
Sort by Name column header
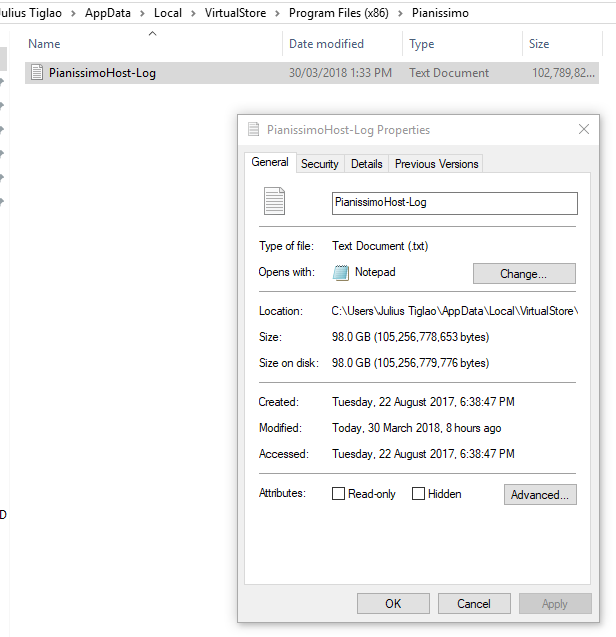click(44, 44)
